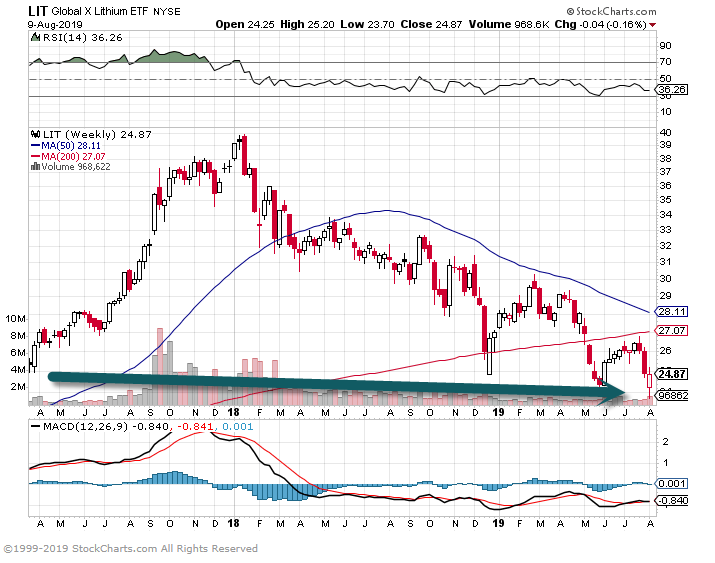The width and height of the screenshot is (715, 563).
Task: Click the 70 RSI level label
Action: [x=665, y=62]
